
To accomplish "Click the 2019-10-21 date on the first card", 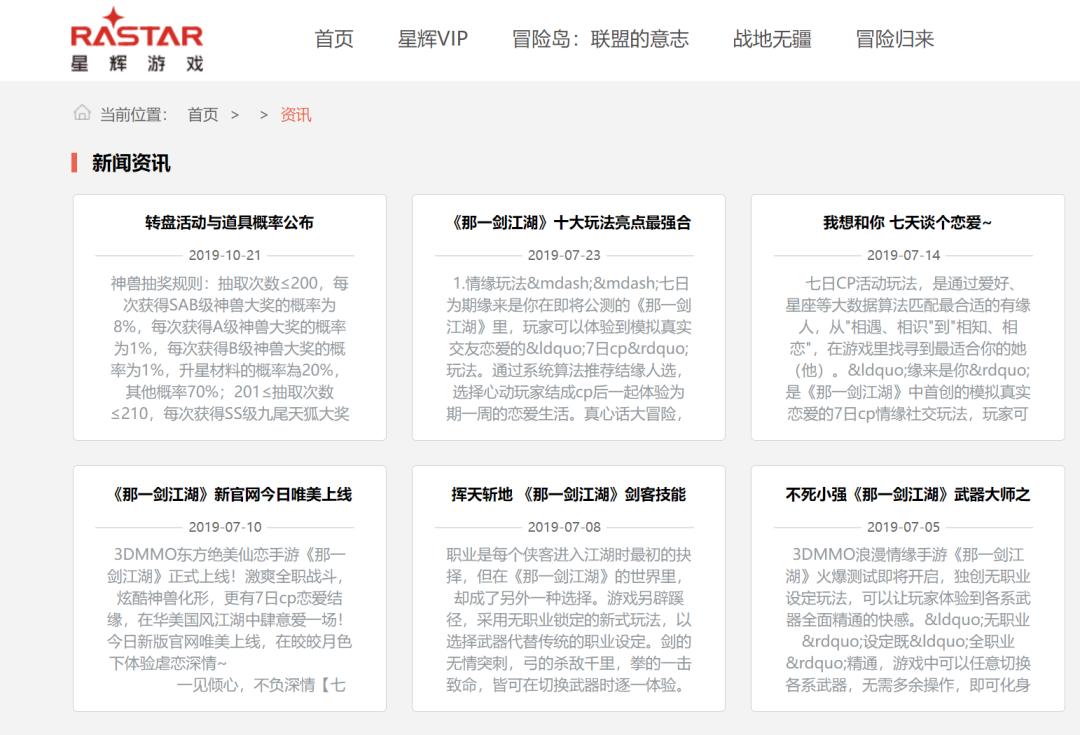I will click(x=225, y=255).
